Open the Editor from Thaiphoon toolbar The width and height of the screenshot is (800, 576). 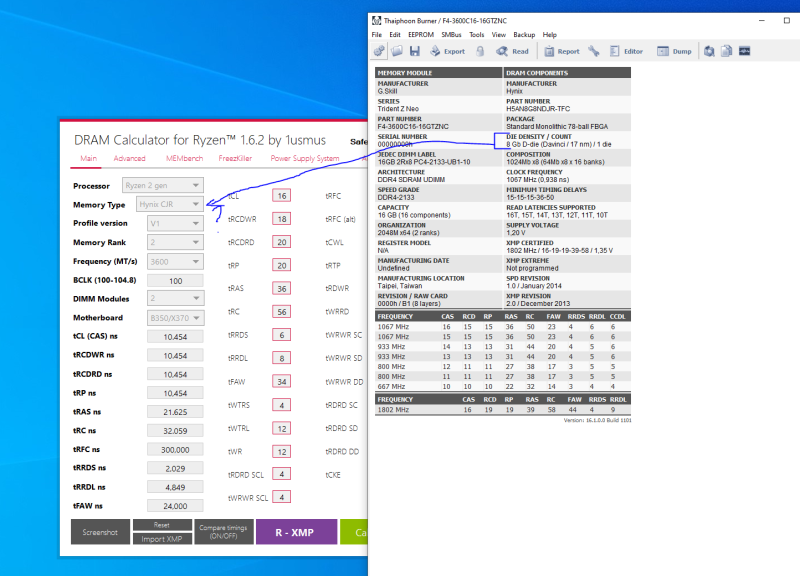[627, 51]
